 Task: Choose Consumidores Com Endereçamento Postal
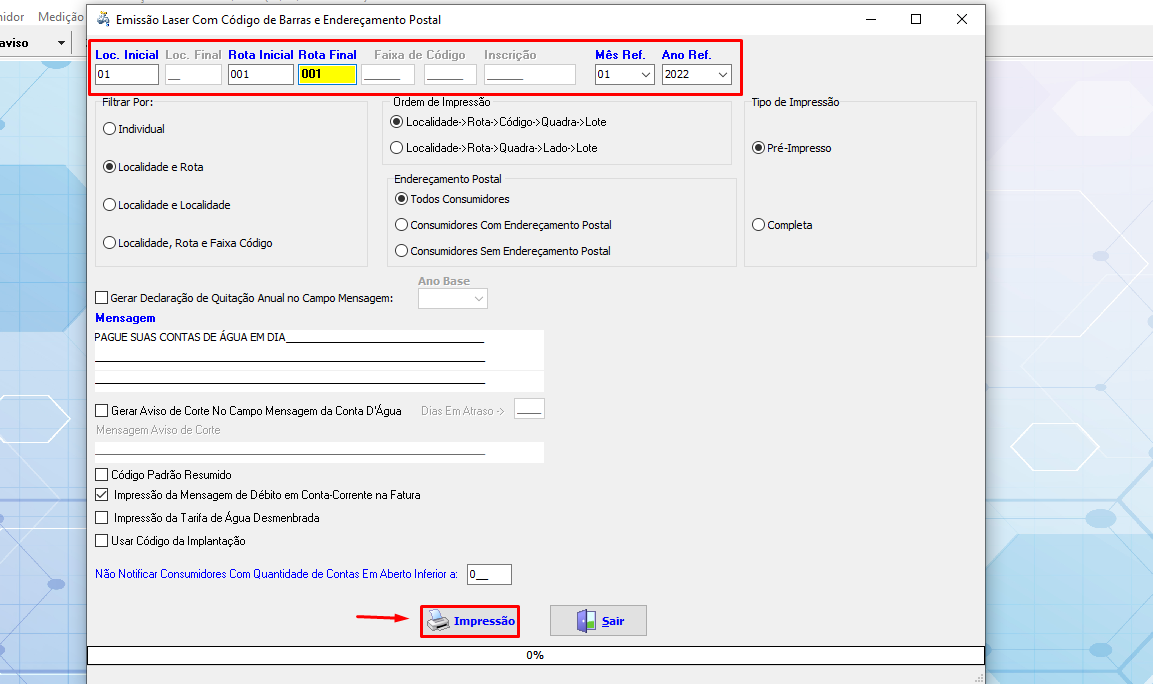(x=402, y=225)
